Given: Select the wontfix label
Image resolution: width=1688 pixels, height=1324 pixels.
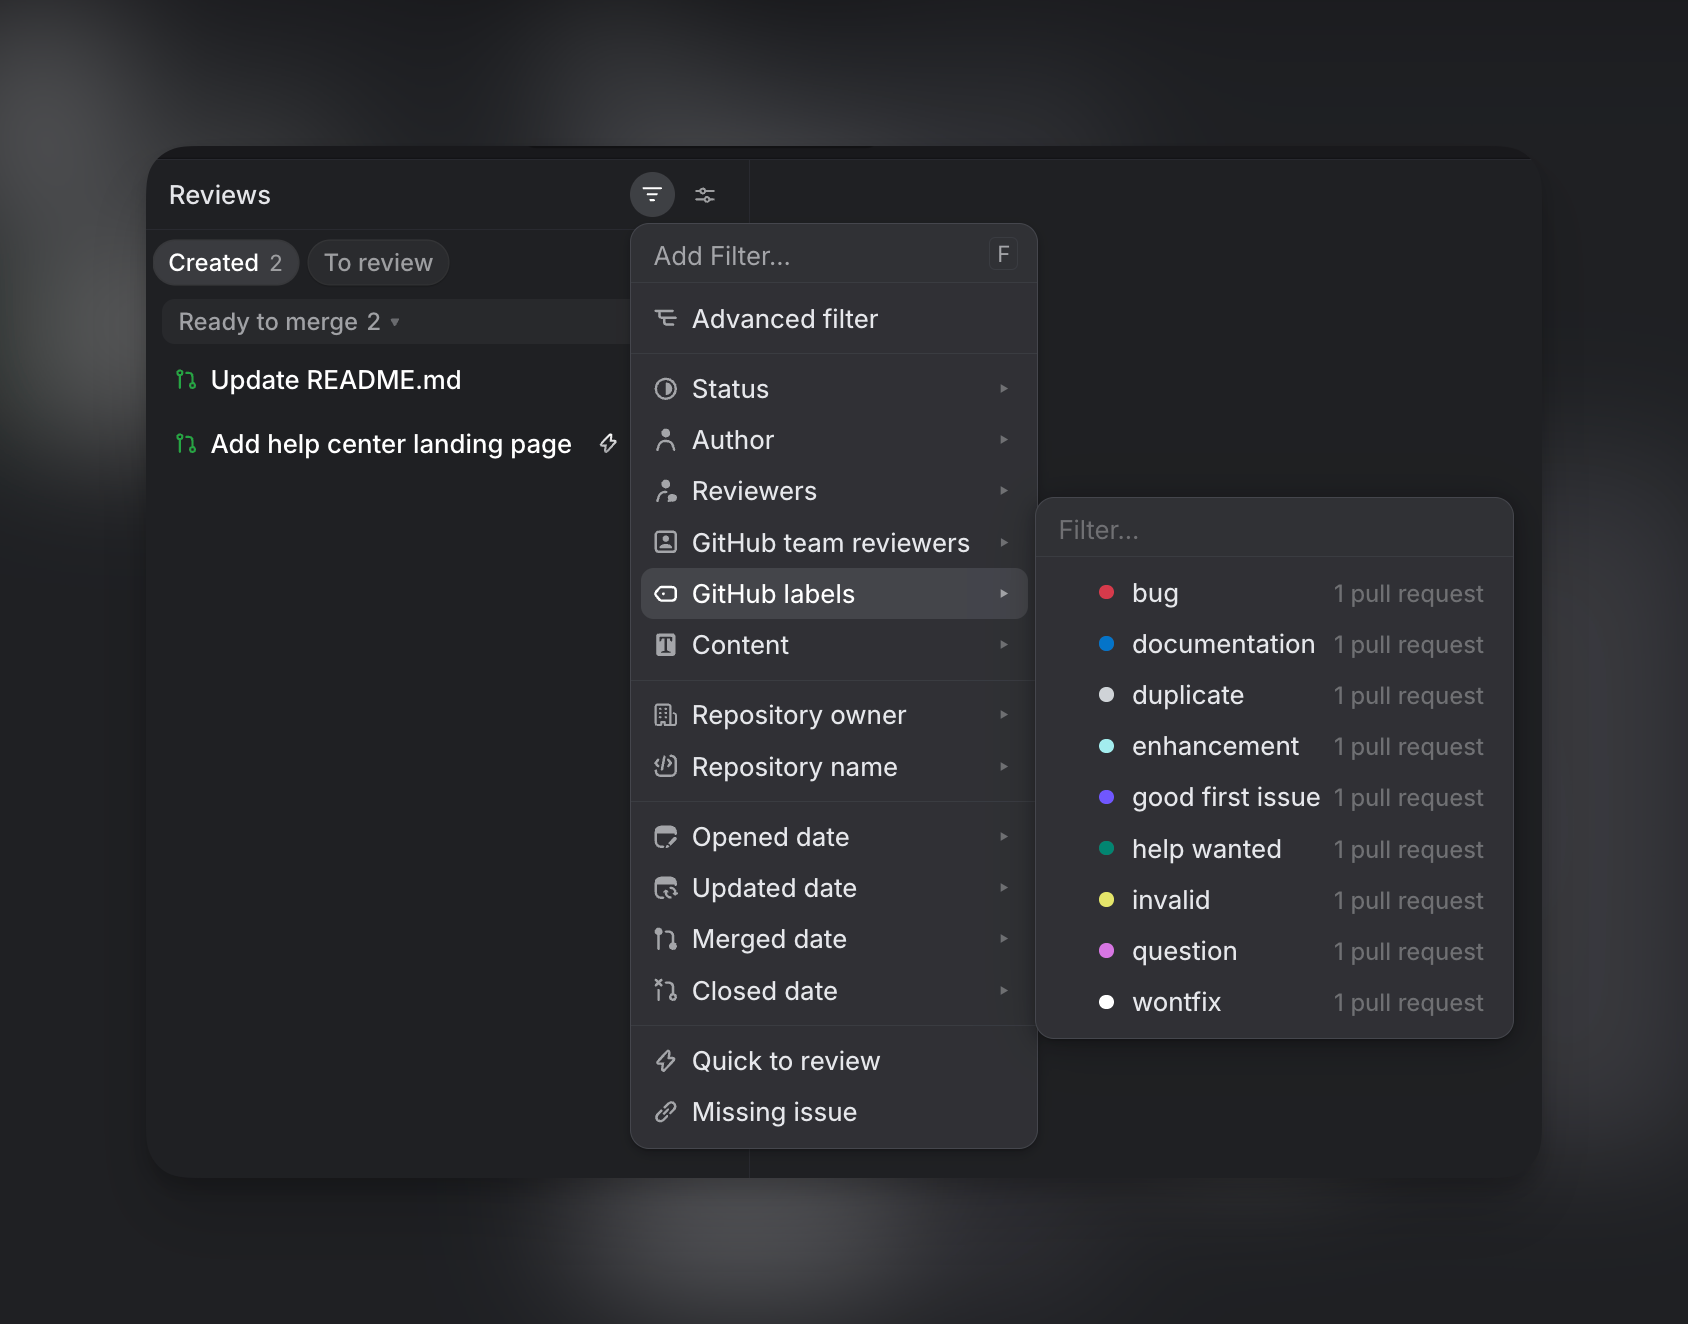Looking at the screenshot, I should pos(1274,1002).
